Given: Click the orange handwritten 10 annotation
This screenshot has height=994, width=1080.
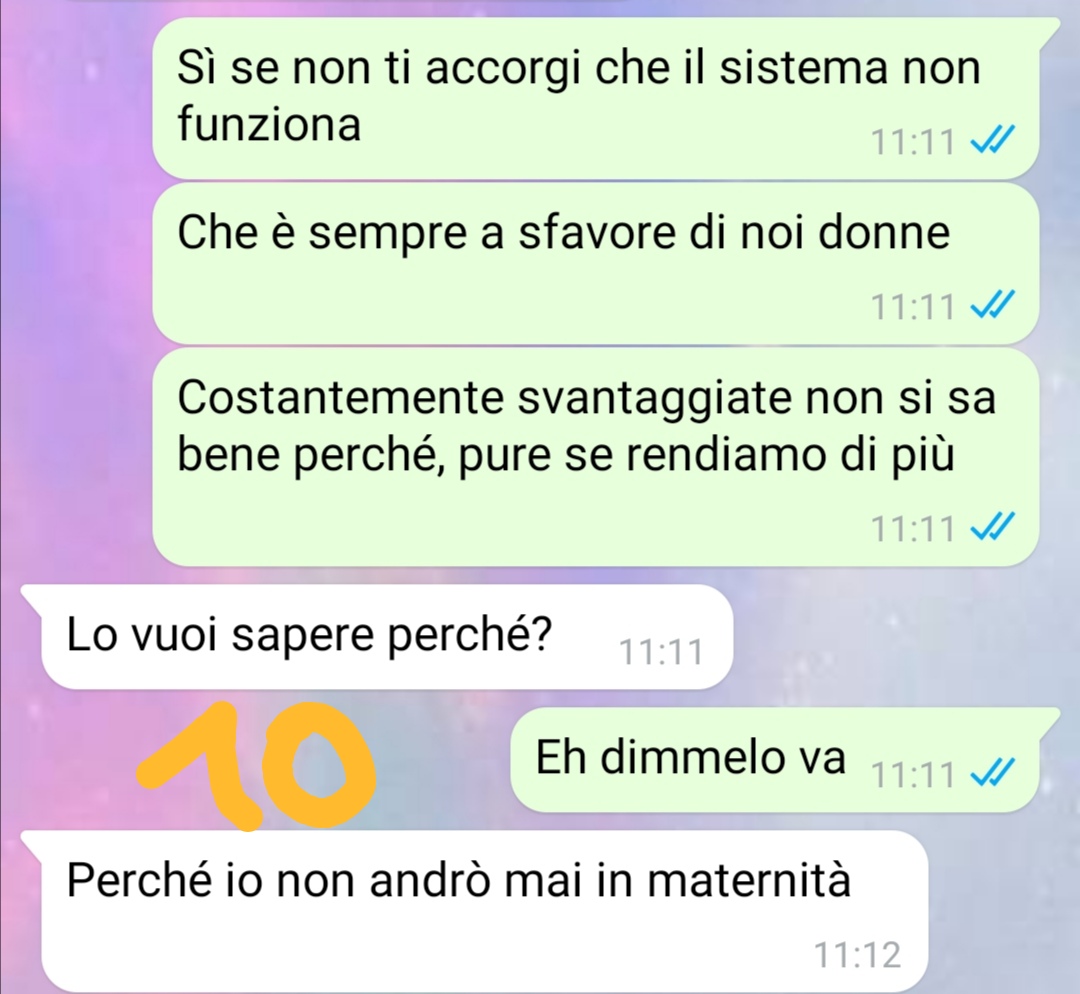Looking at the screenshot, I should coord(256,765).
